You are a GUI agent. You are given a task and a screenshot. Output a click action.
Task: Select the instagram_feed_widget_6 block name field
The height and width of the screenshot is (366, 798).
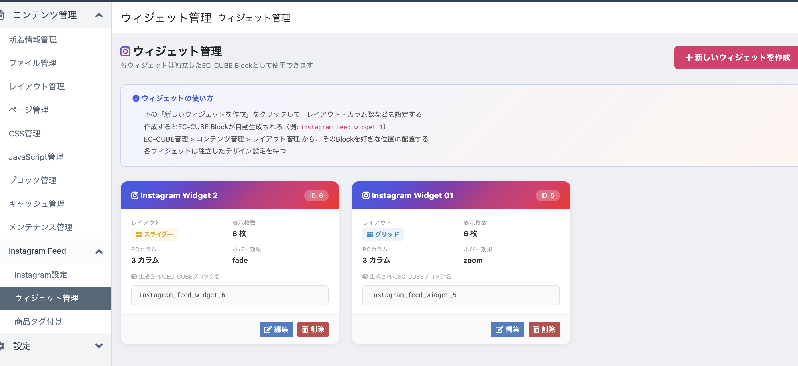[230, 295]
